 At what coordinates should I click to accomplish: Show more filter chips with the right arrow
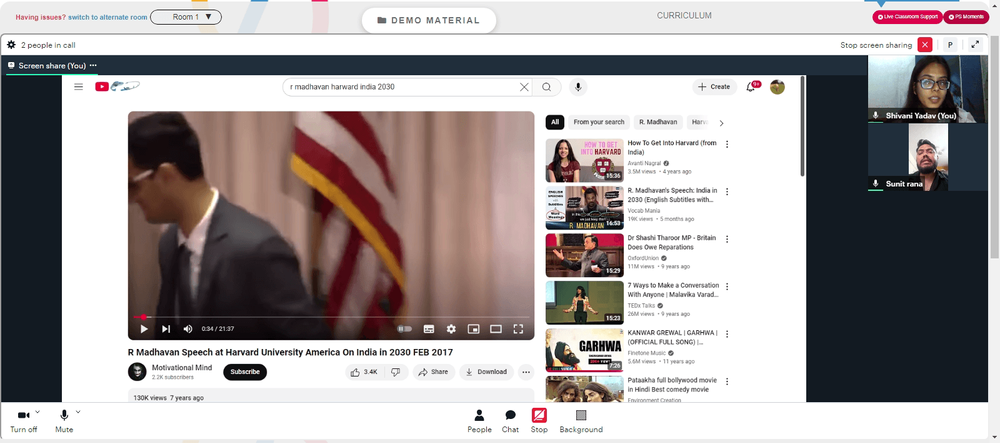pyautogui.click(x=721, y=123)
